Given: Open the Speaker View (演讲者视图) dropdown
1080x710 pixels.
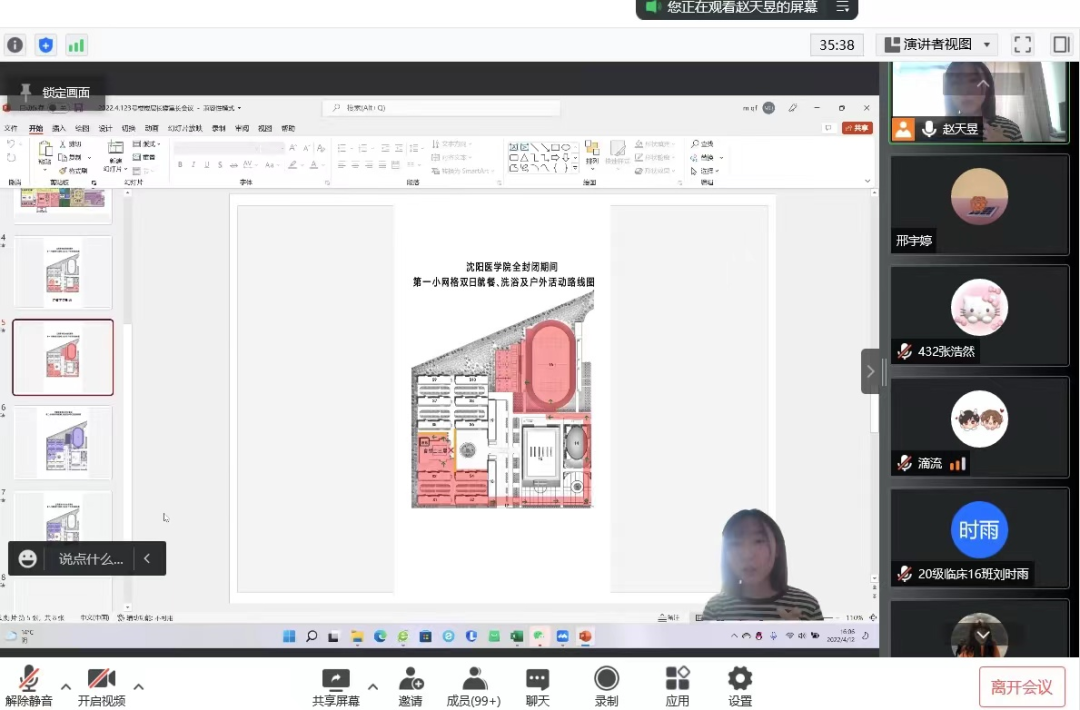Looking at the screenshot, I should [937, 44].
